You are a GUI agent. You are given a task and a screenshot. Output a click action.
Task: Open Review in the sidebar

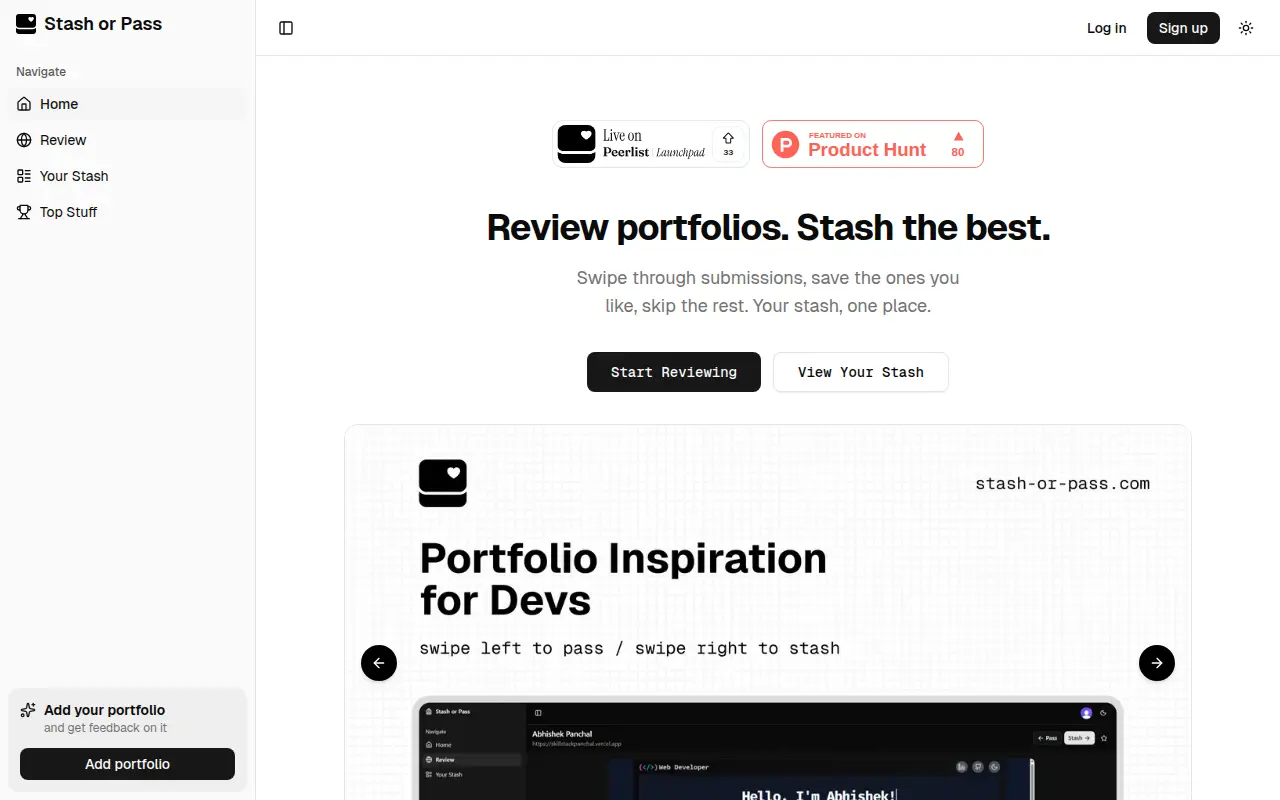click(128, 140)
